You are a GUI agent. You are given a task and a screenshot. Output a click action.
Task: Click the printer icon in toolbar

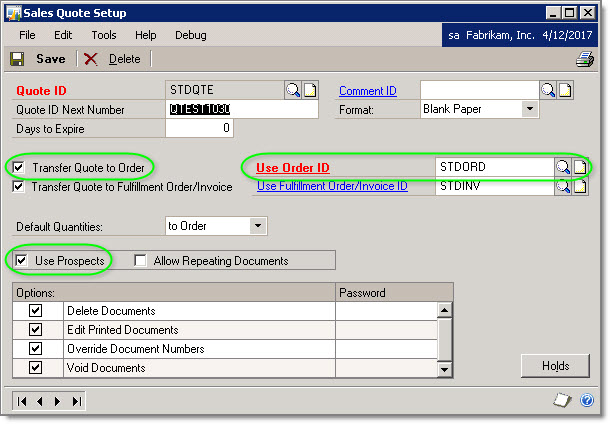click(x=585, y=60)
